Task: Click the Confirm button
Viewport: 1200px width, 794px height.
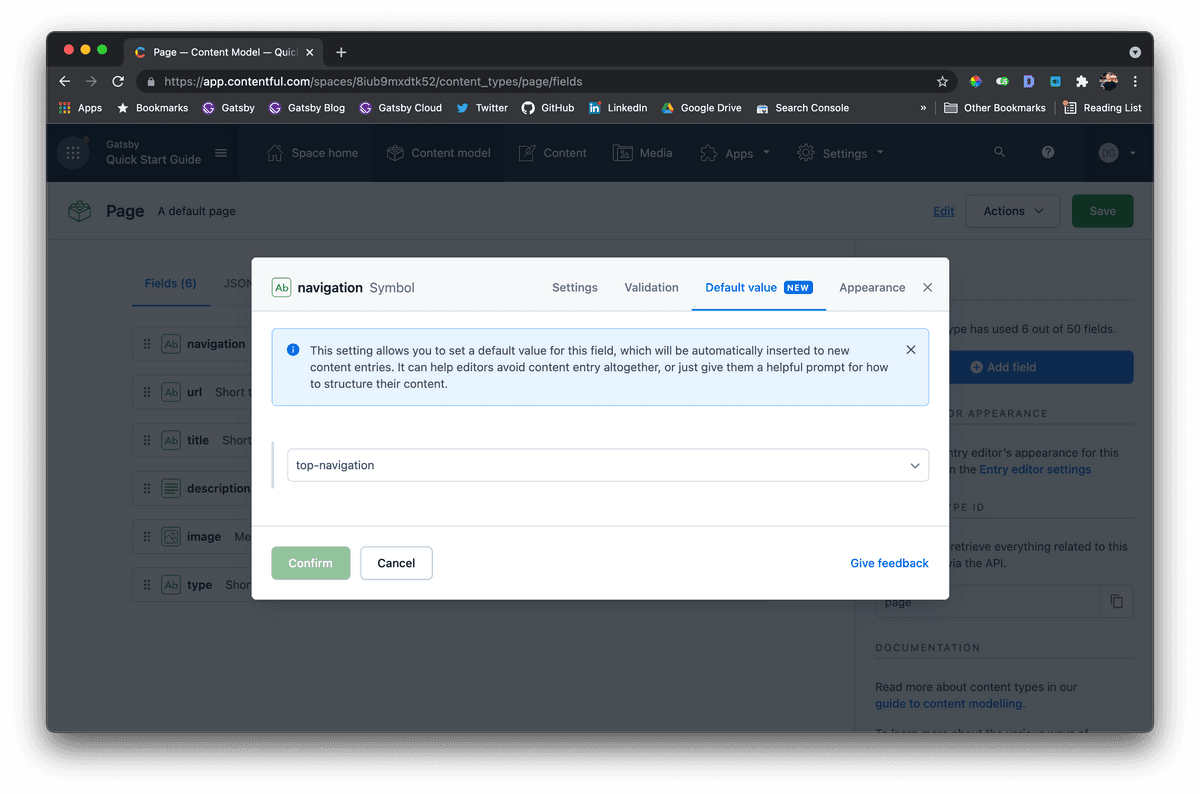Action: click(310, 563)
